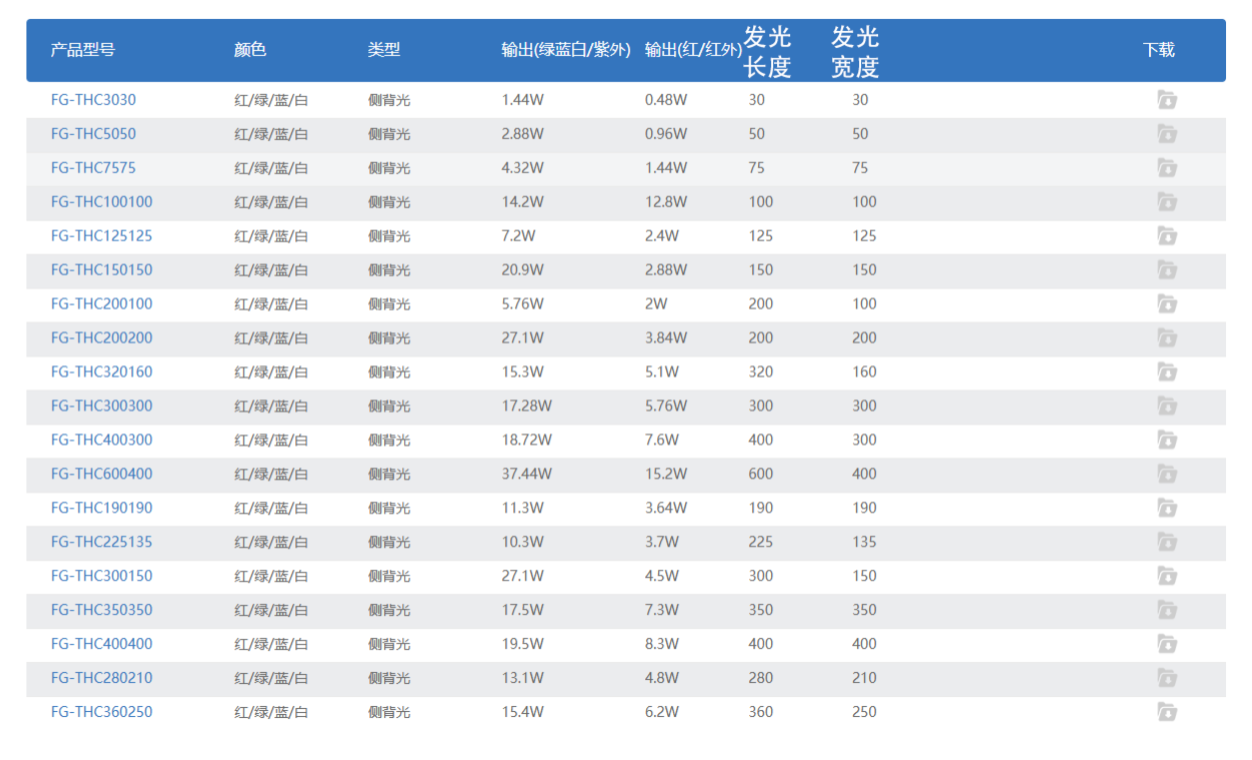The width and height of the screenshot is (1252, 760).
Task: Open the FG-THC3030 product link
Action: [93, 100]
